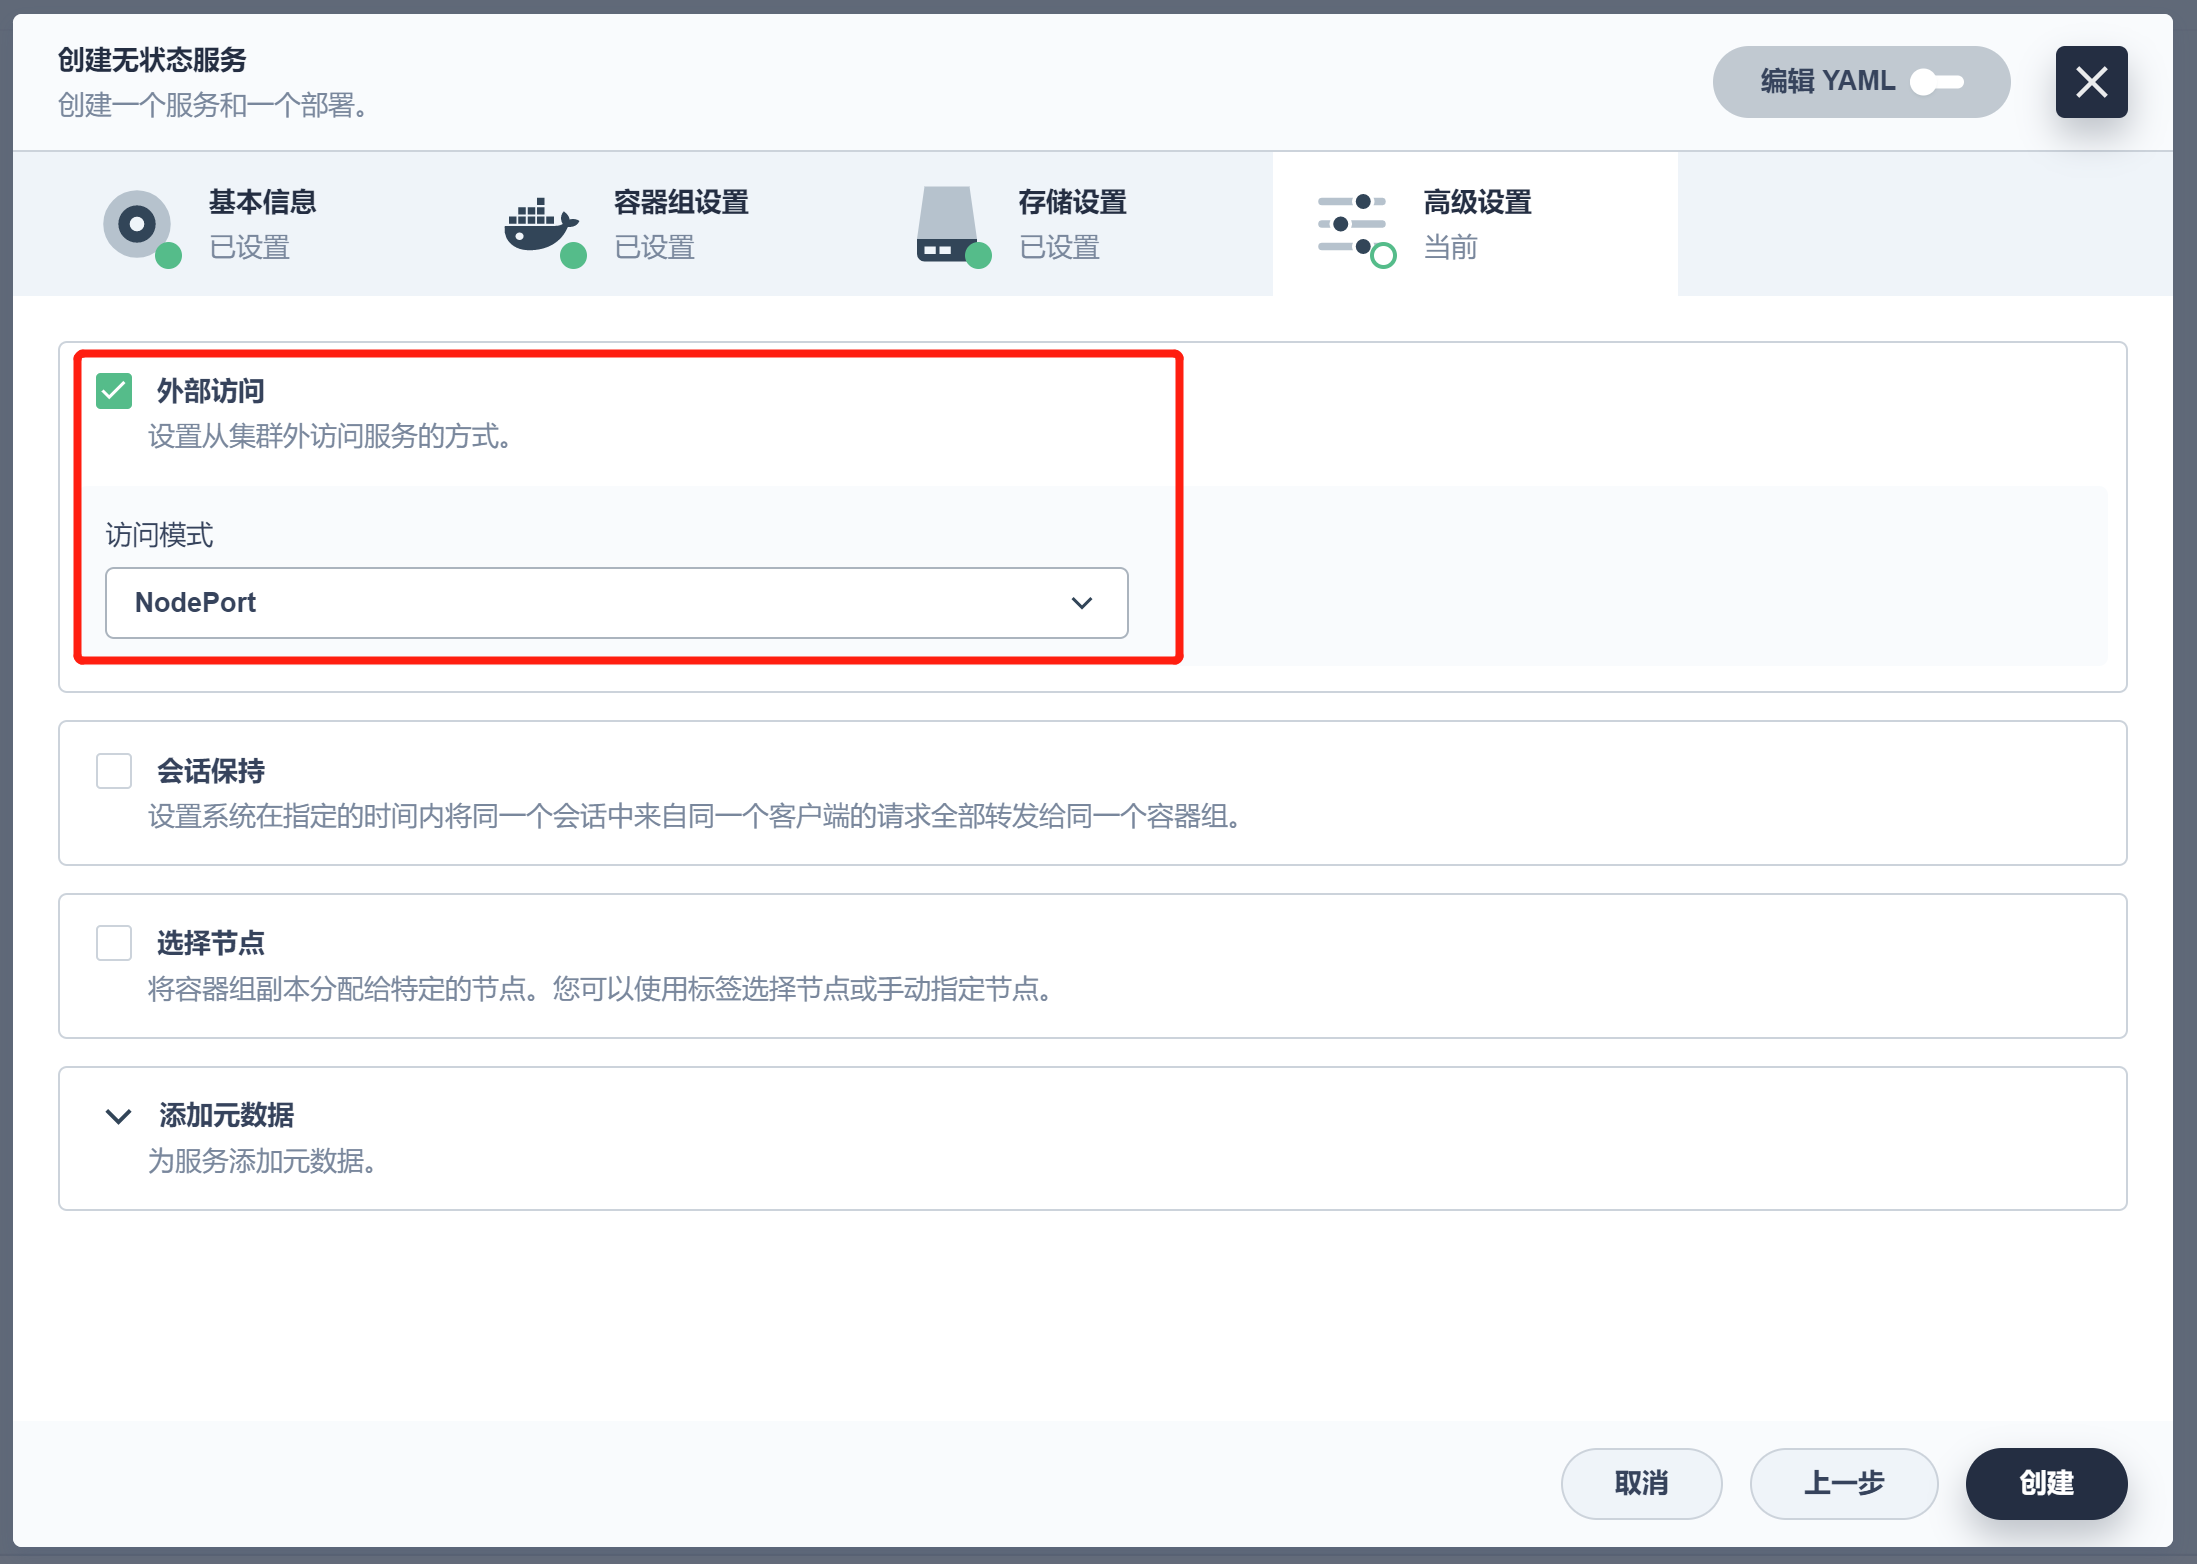The width and height of the screenshot is (2197, 1564).
Task: Click the 上一步 button
Action: pyautogui.click(x=1843, y=1483)
